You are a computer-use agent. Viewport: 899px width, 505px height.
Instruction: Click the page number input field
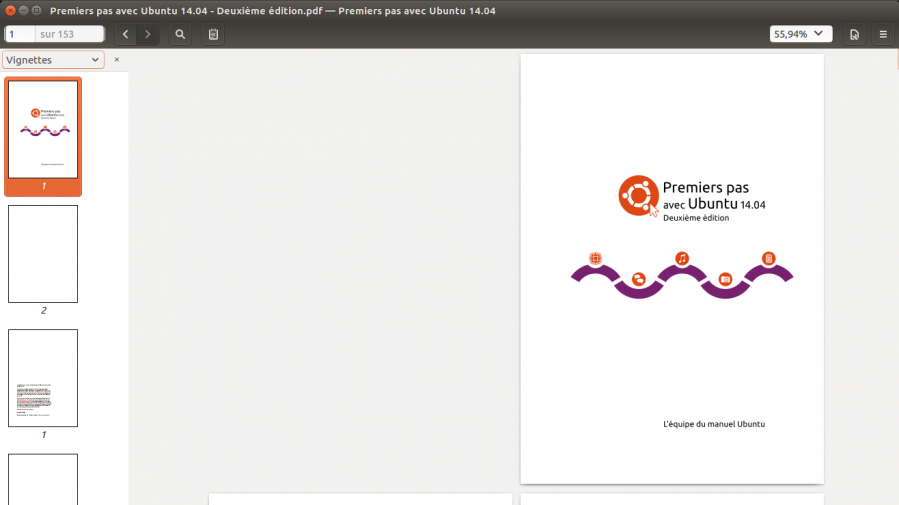[20, 34]
